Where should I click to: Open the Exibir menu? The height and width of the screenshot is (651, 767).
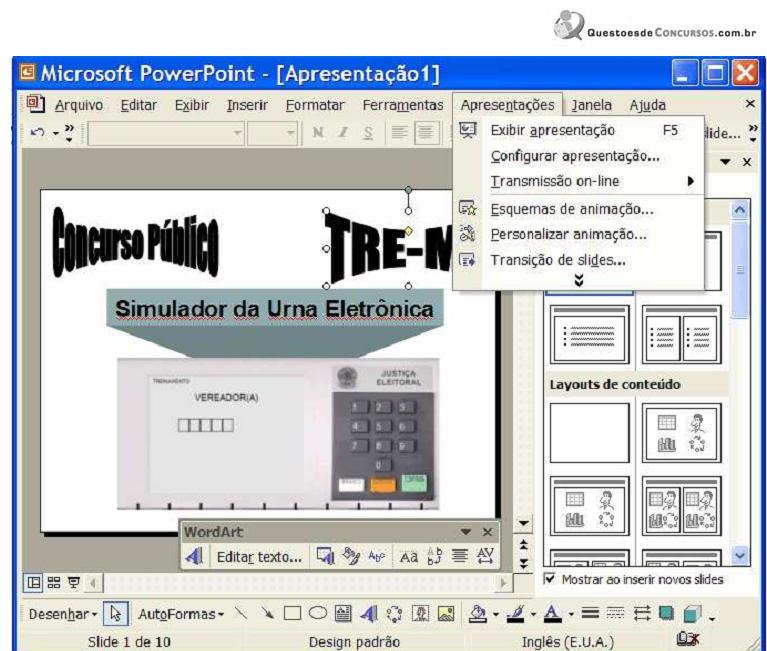click(192, 105)
